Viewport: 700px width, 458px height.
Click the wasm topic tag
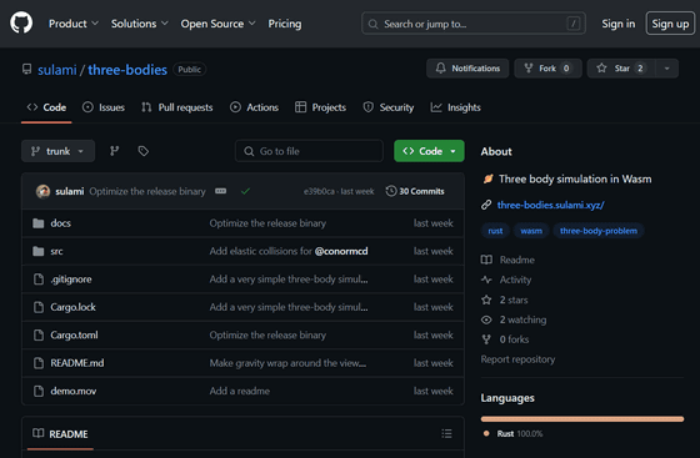tap(531, 231)
